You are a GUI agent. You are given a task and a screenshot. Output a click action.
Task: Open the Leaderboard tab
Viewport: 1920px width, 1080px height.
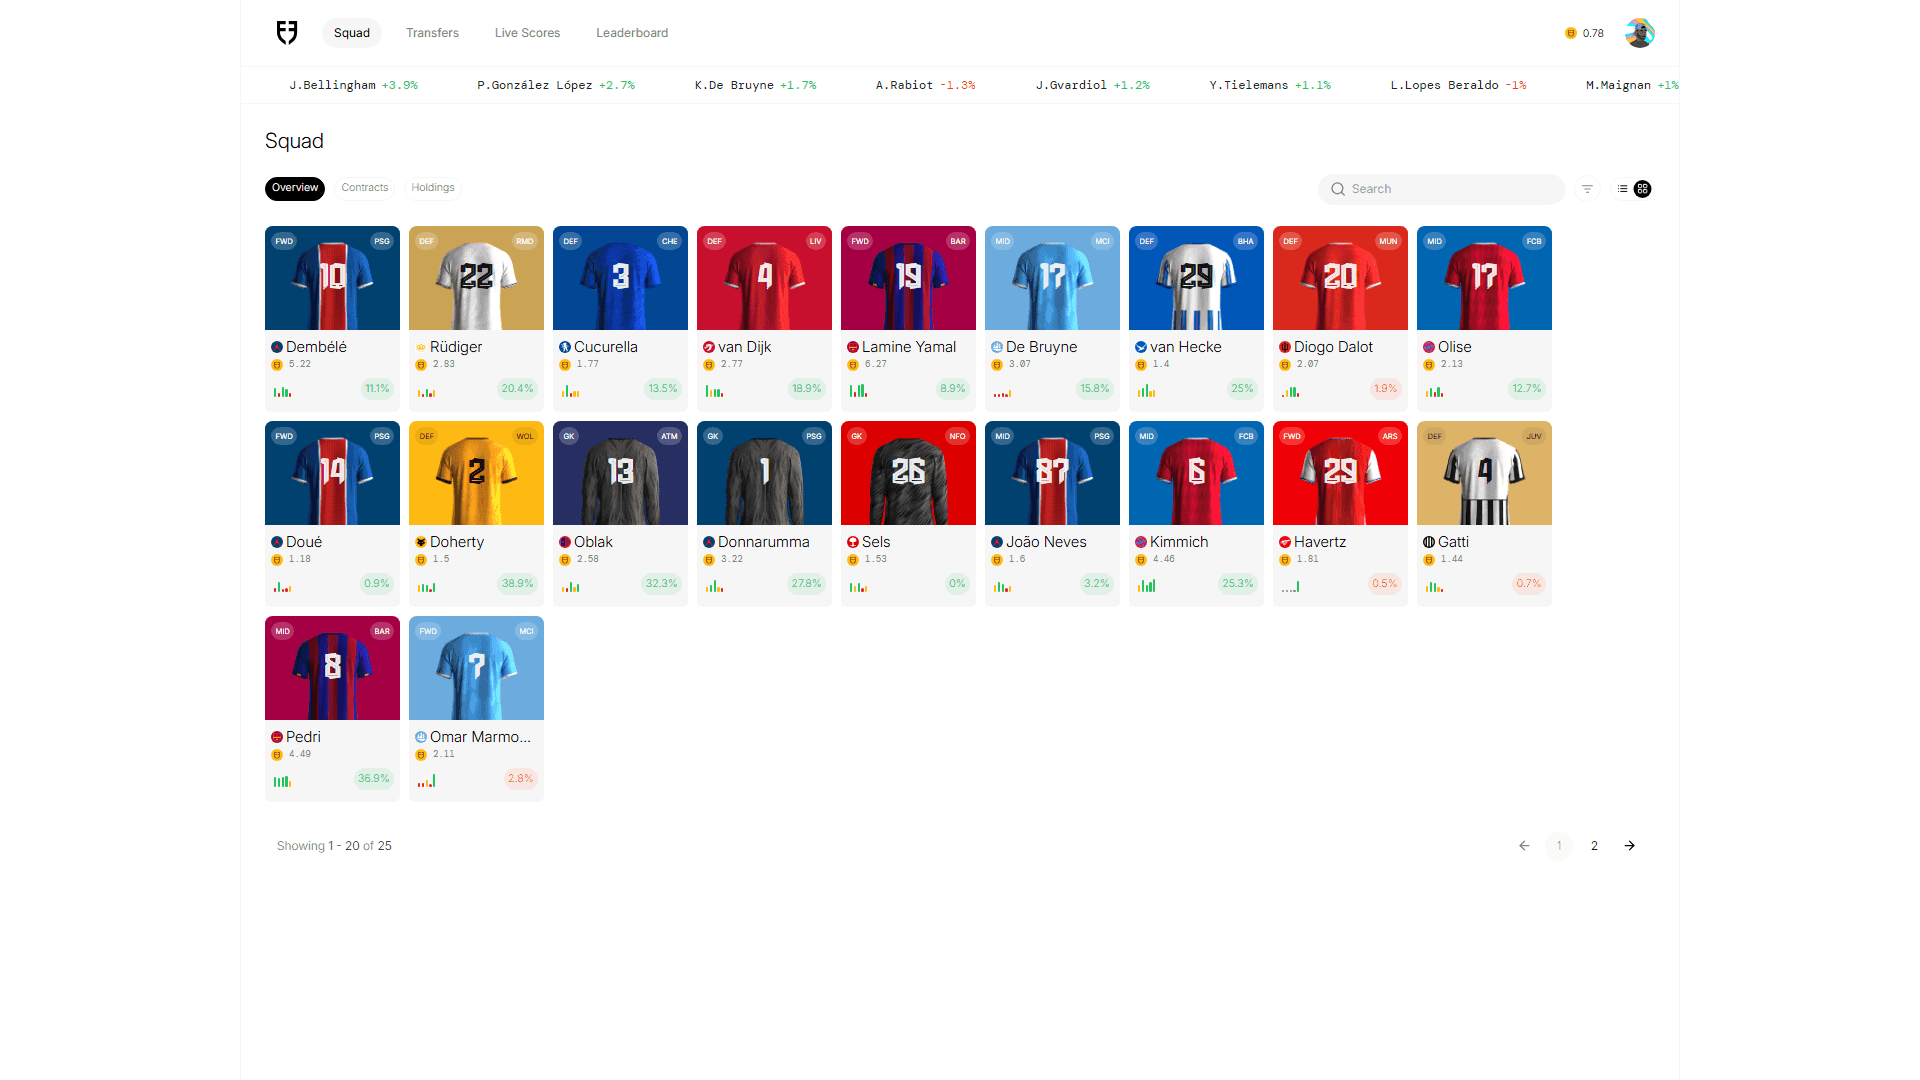[632, 33]
